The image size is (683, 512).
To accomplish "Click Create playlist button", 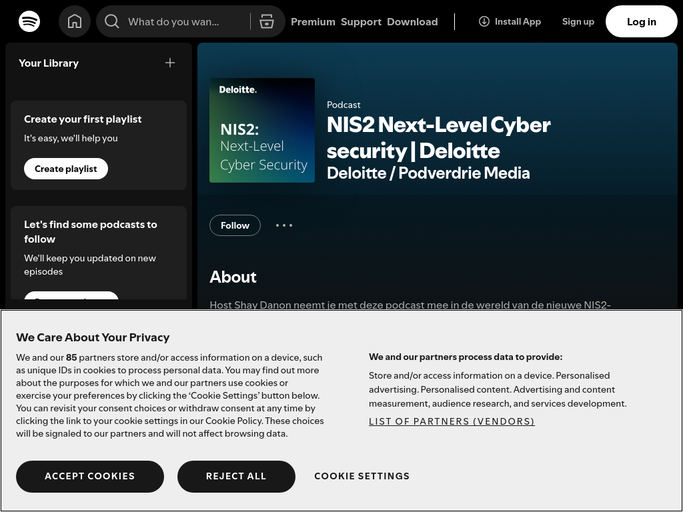I will (x=66, y=169).
